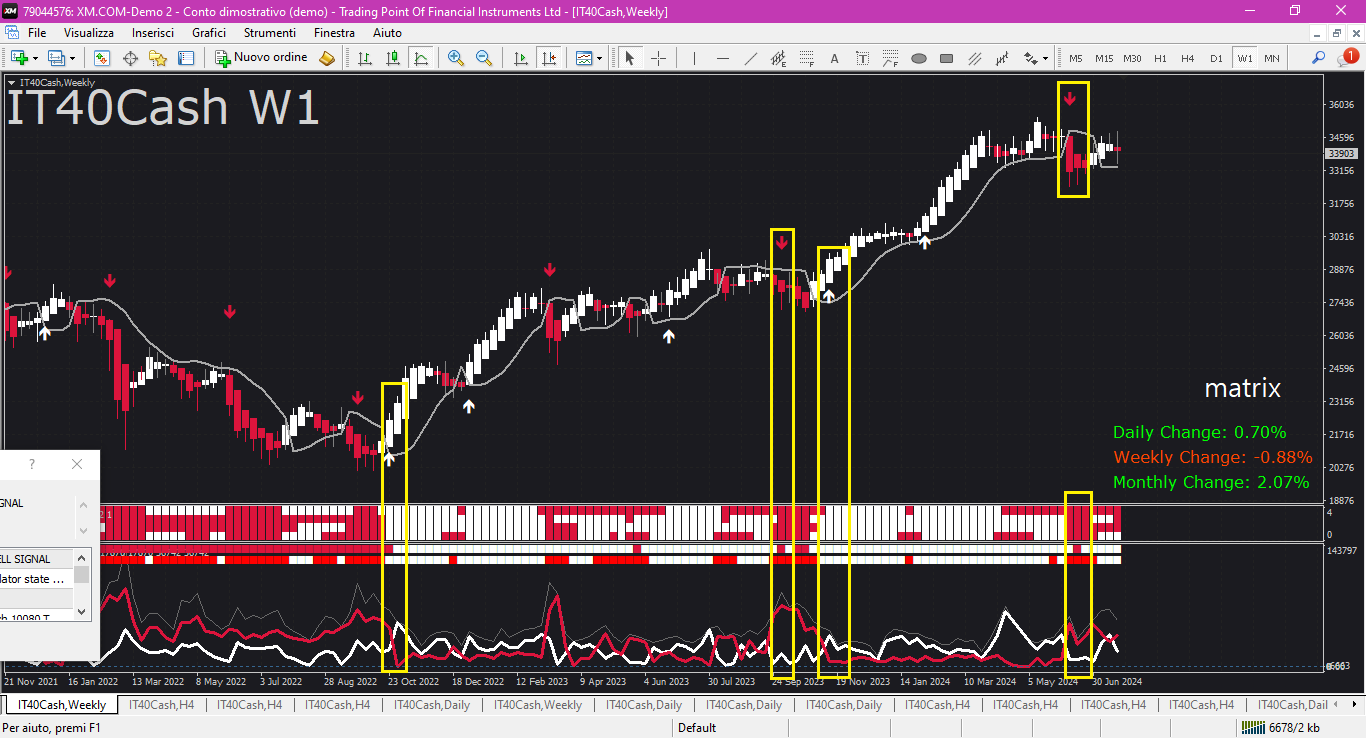Click the 'matrix' chart label
This screenshot has height=738, width=1366.
(1242, 388)
